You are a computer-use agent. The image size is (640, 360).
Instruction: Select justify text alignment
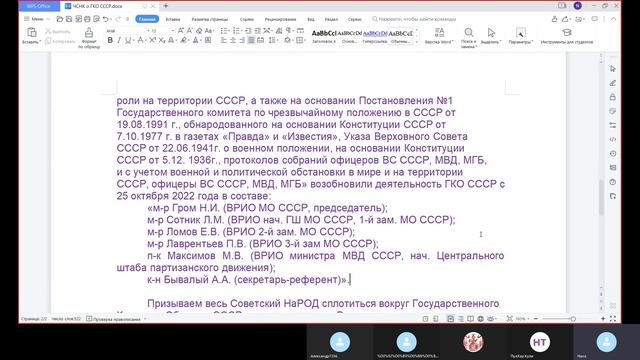pos(251,40)
